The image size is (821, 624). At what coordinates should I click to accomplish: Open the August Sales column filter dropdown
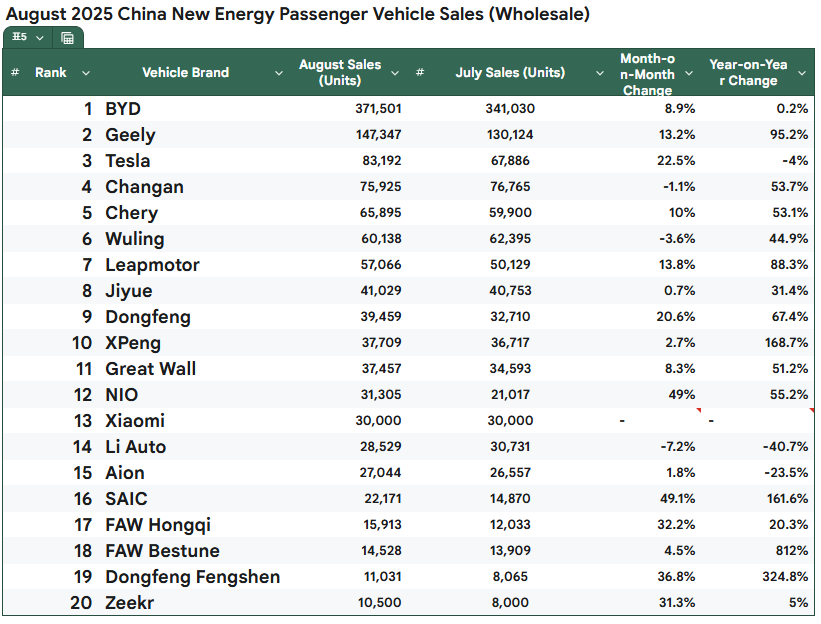pyautogui.click(x=395, y=72)
